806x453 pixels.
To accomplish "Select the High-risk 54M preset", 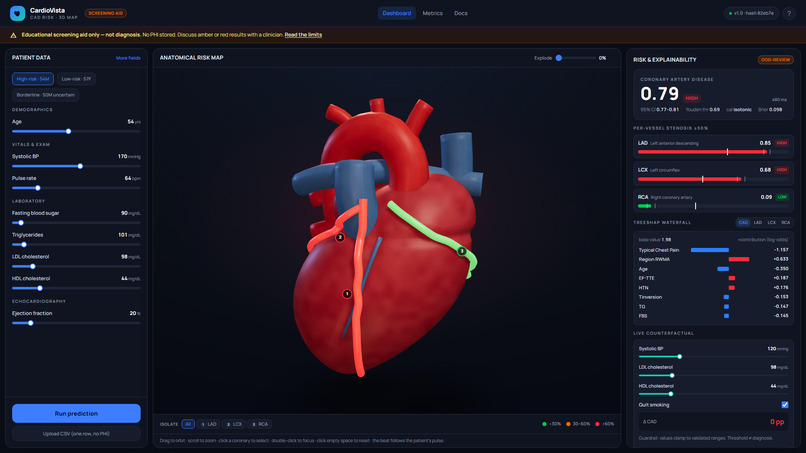I will [33, 79].
